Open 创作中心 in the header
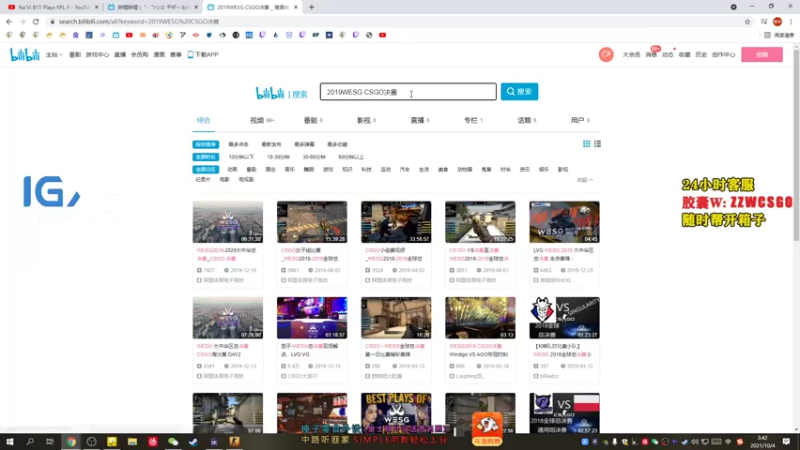The height and width of the screenshot is (450, 800). 723,55
